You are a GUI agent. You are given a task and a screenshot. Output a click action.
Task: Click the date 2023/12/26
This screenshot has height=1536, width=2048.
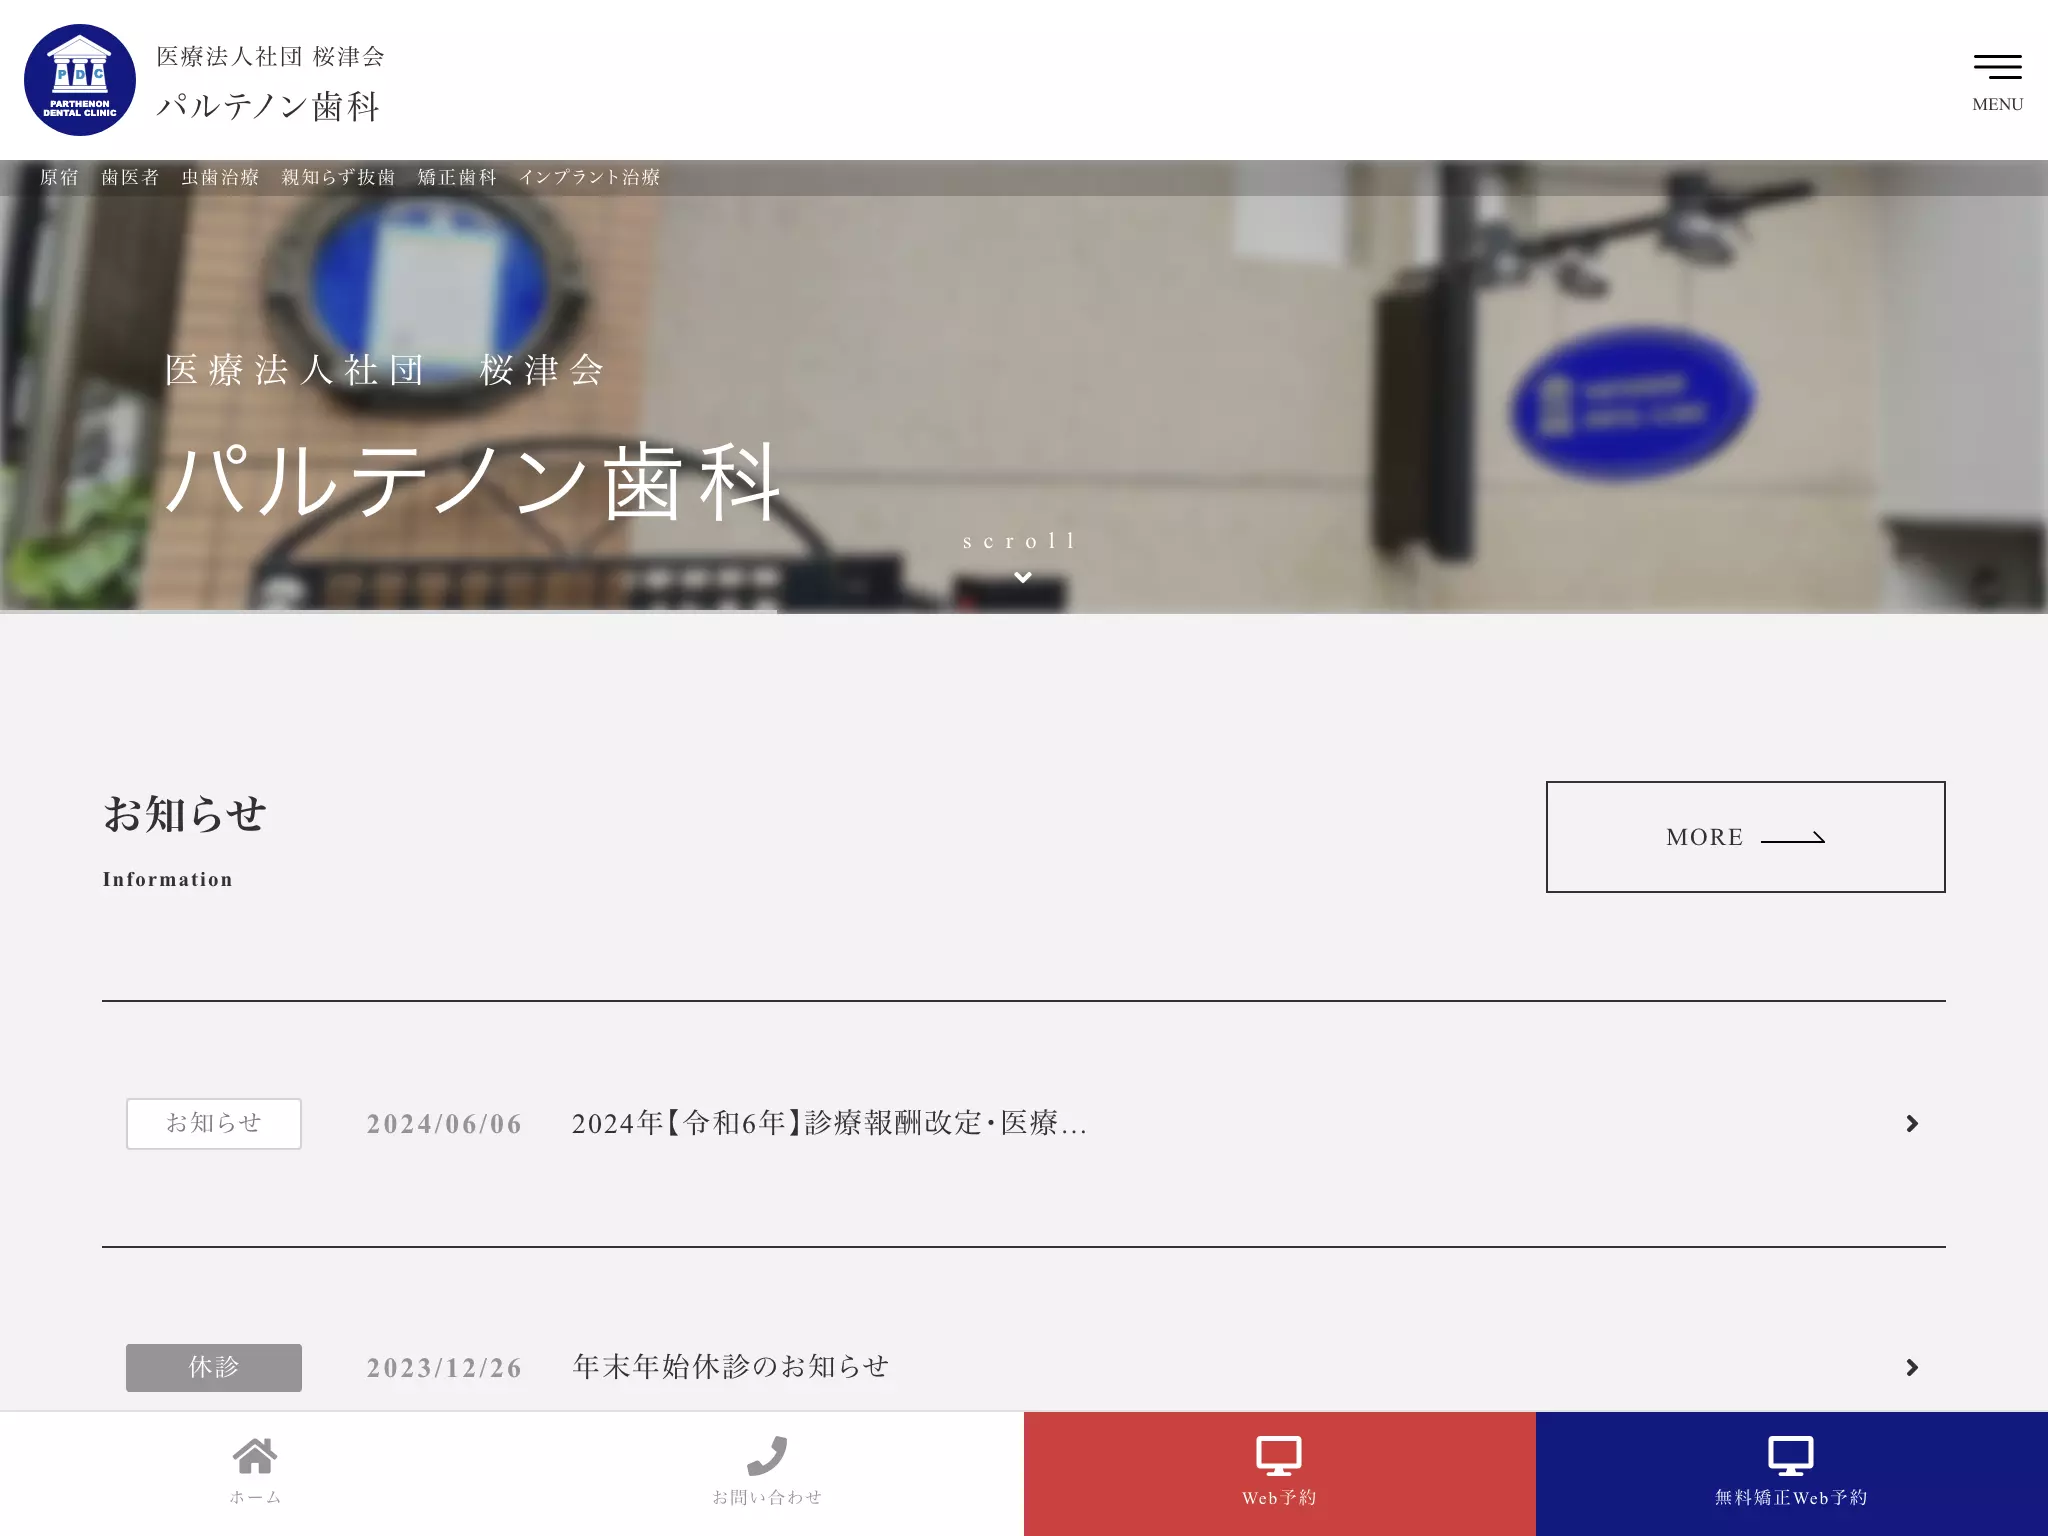click(444, 1368)
